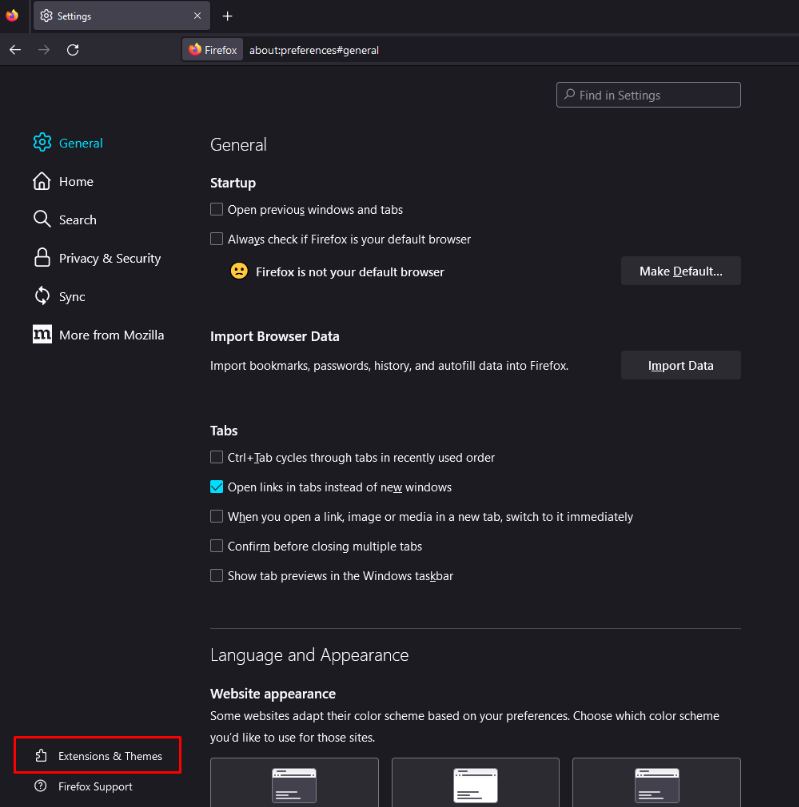Click the about:preferences#general URL field
The width and height of the screenshot is (799, 807).
(x=314, y=50)
